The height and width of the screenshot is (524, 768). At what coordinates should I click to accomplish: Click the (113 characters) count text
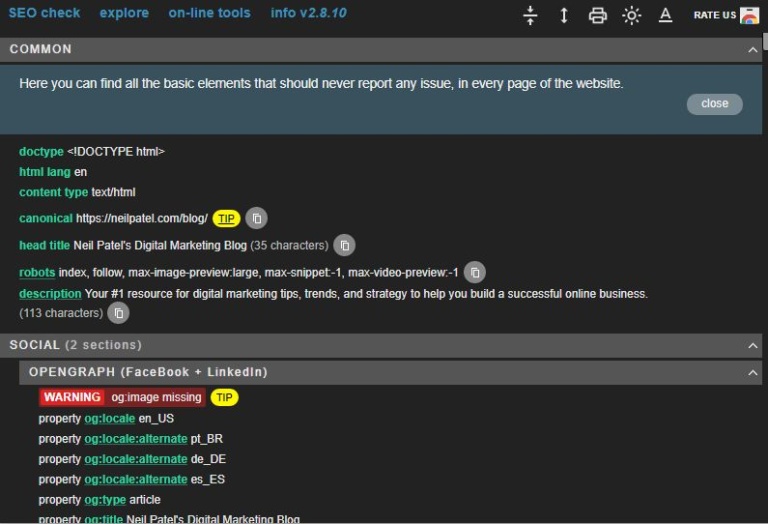(61, 313)
